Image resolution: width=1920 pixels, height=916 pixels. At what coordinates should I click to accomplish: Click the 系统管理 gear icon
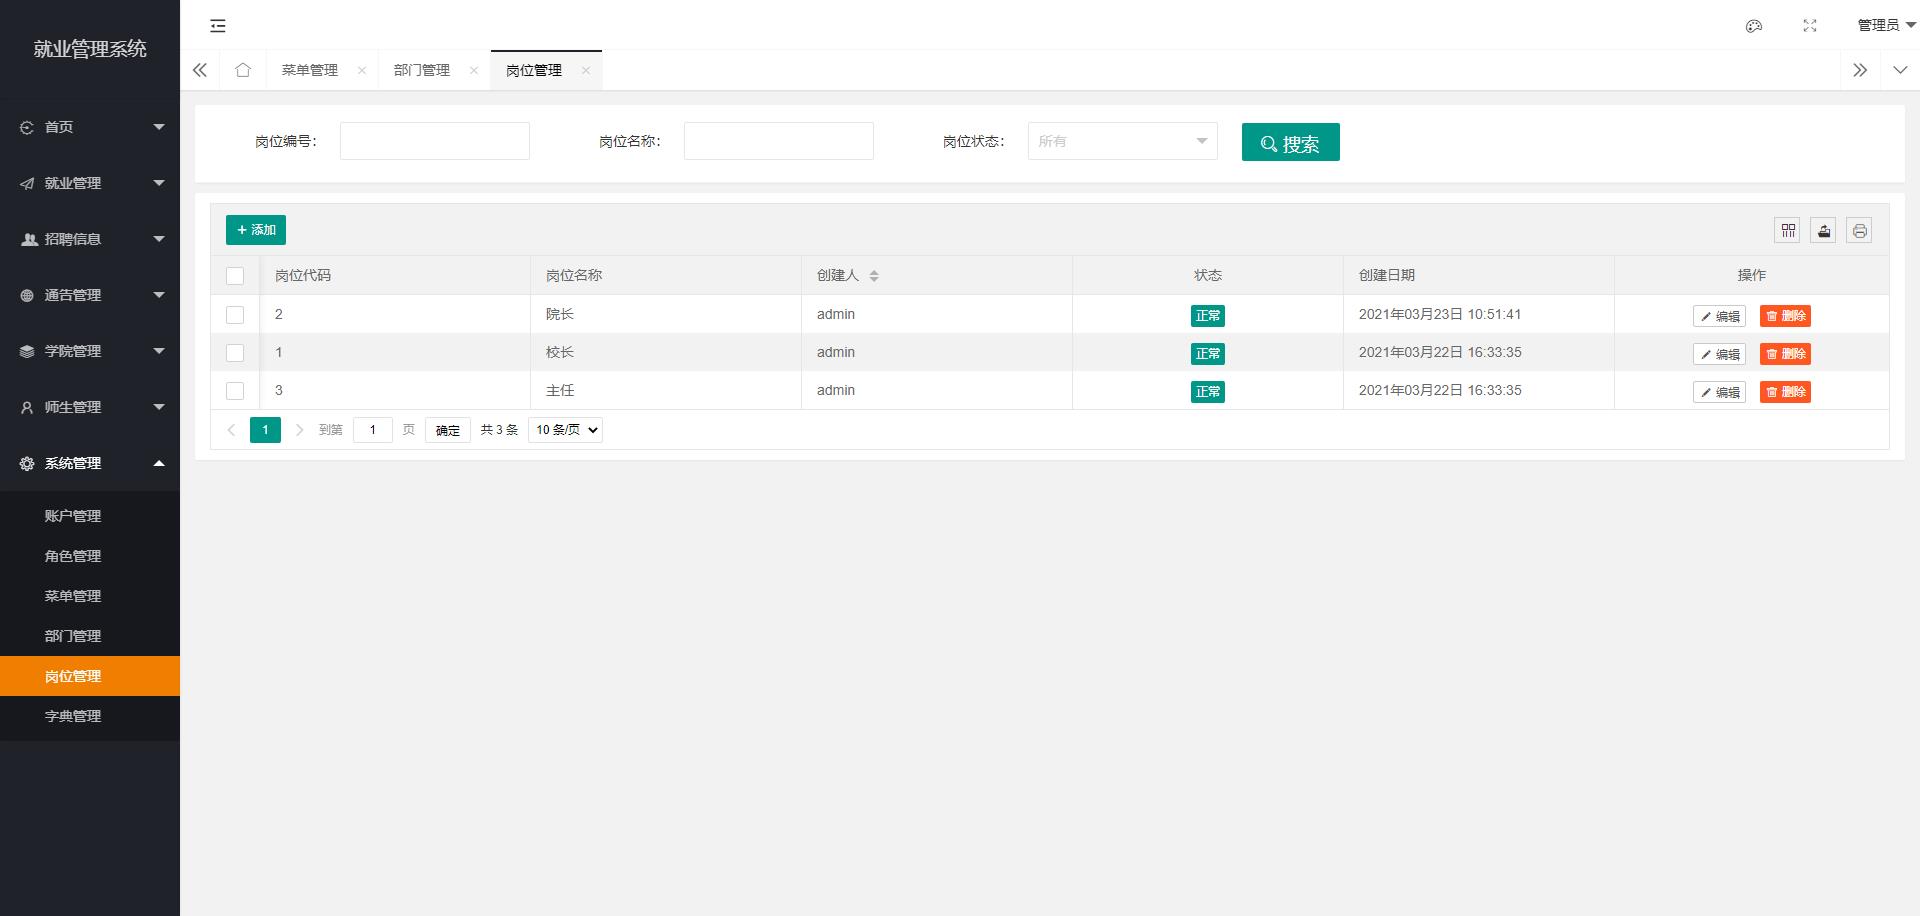click(27, 464)
